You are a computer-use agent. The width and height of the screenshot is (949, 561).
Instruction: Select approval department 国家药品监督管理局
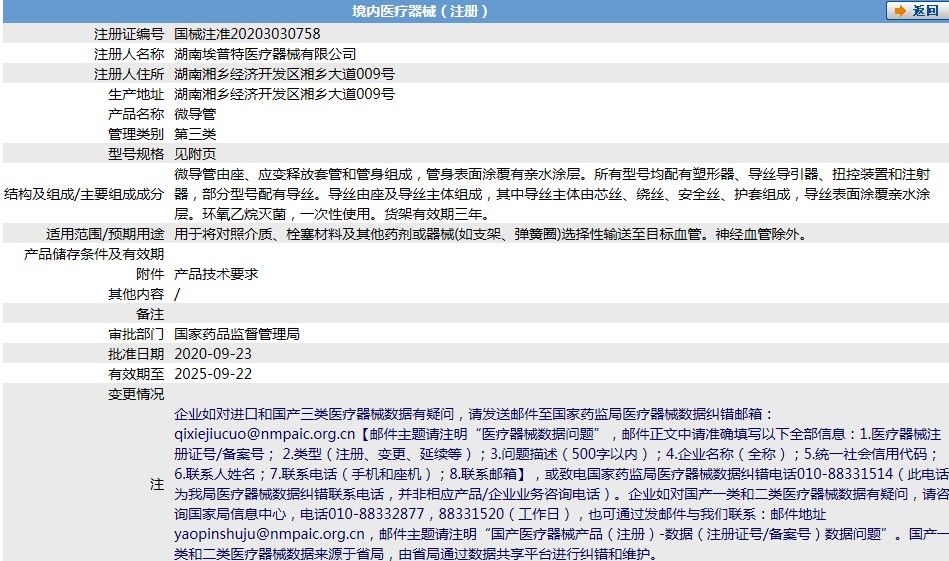pyautogui.click(x=237, y=333)
